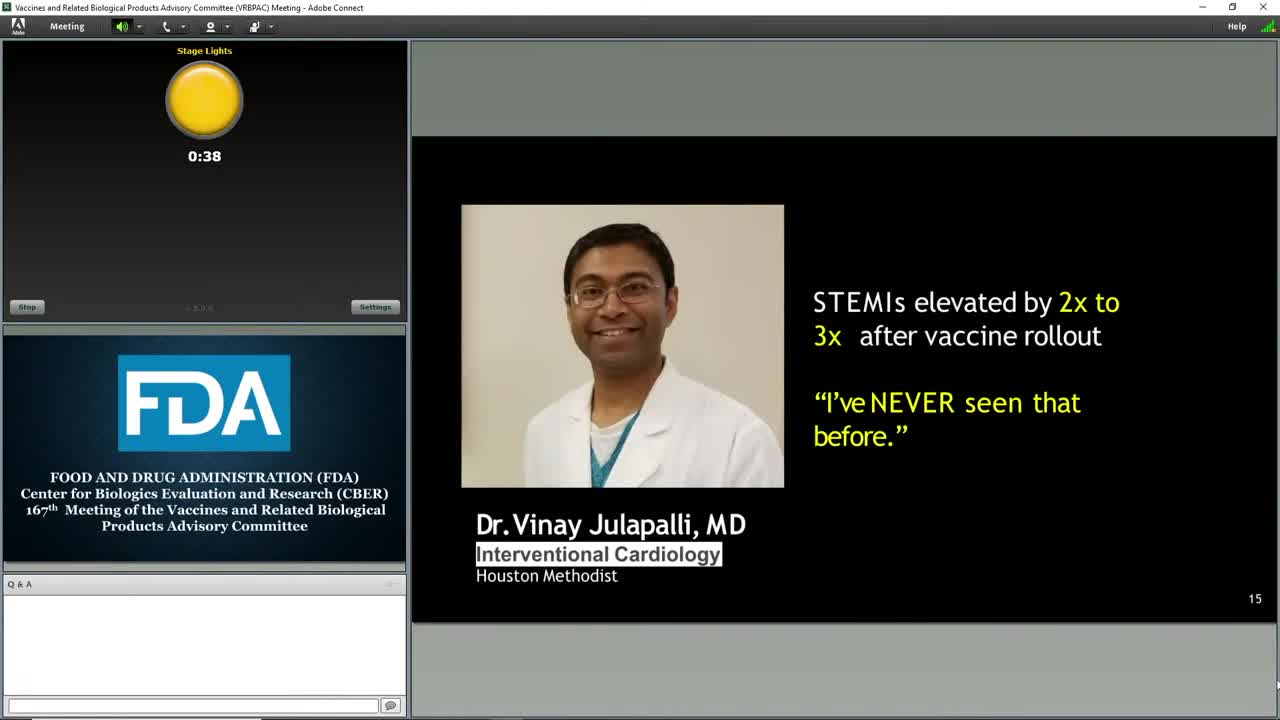1280x720 pixels.
Task: Open Stage Lights Settings button
Action: (x=375, y=307)
